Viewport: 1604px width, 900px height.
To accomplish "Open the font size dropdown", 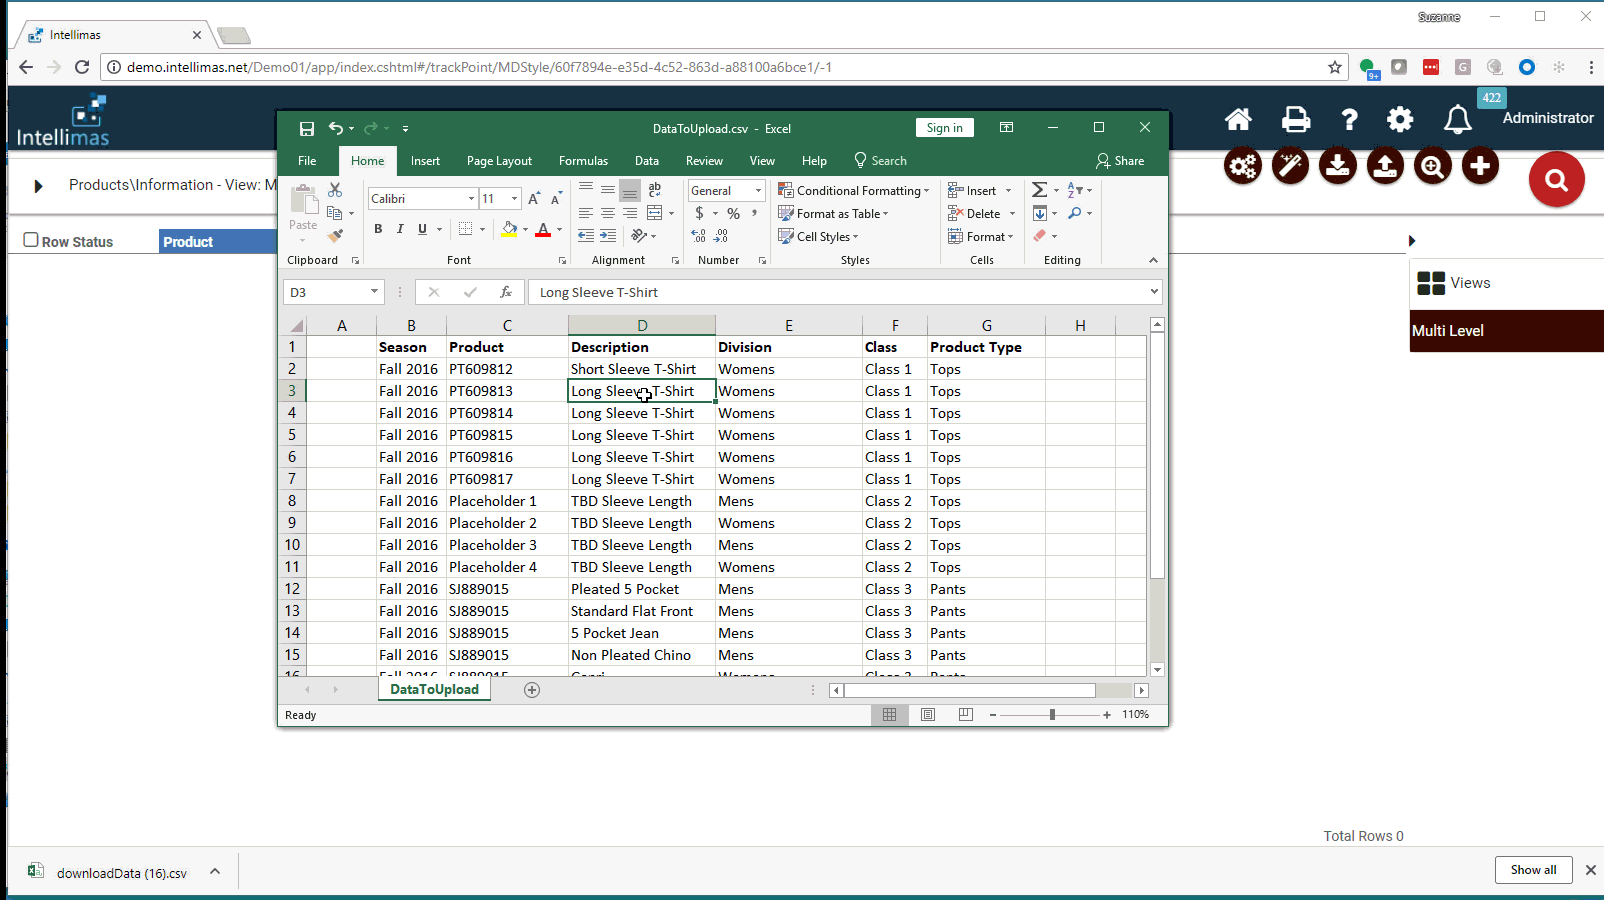I will pyautogui.click(x=514, y=198).
